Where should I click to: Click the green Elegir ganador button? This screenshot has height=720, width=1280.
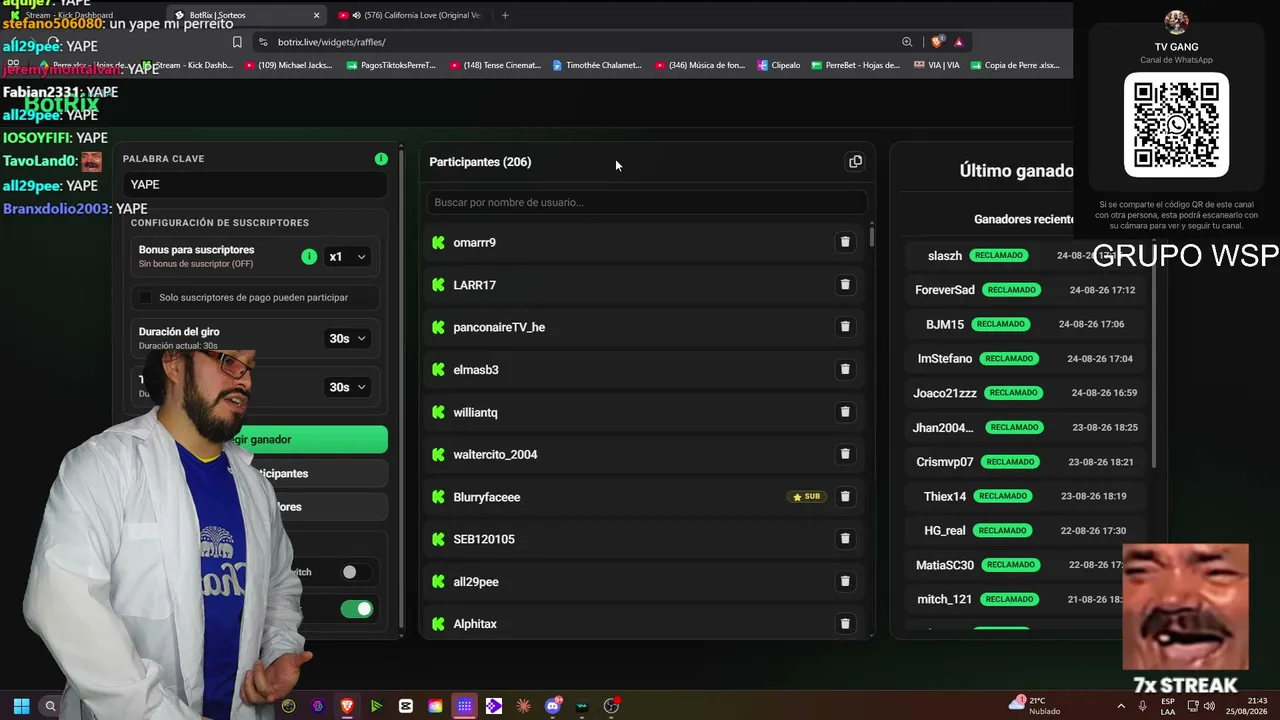255,439
